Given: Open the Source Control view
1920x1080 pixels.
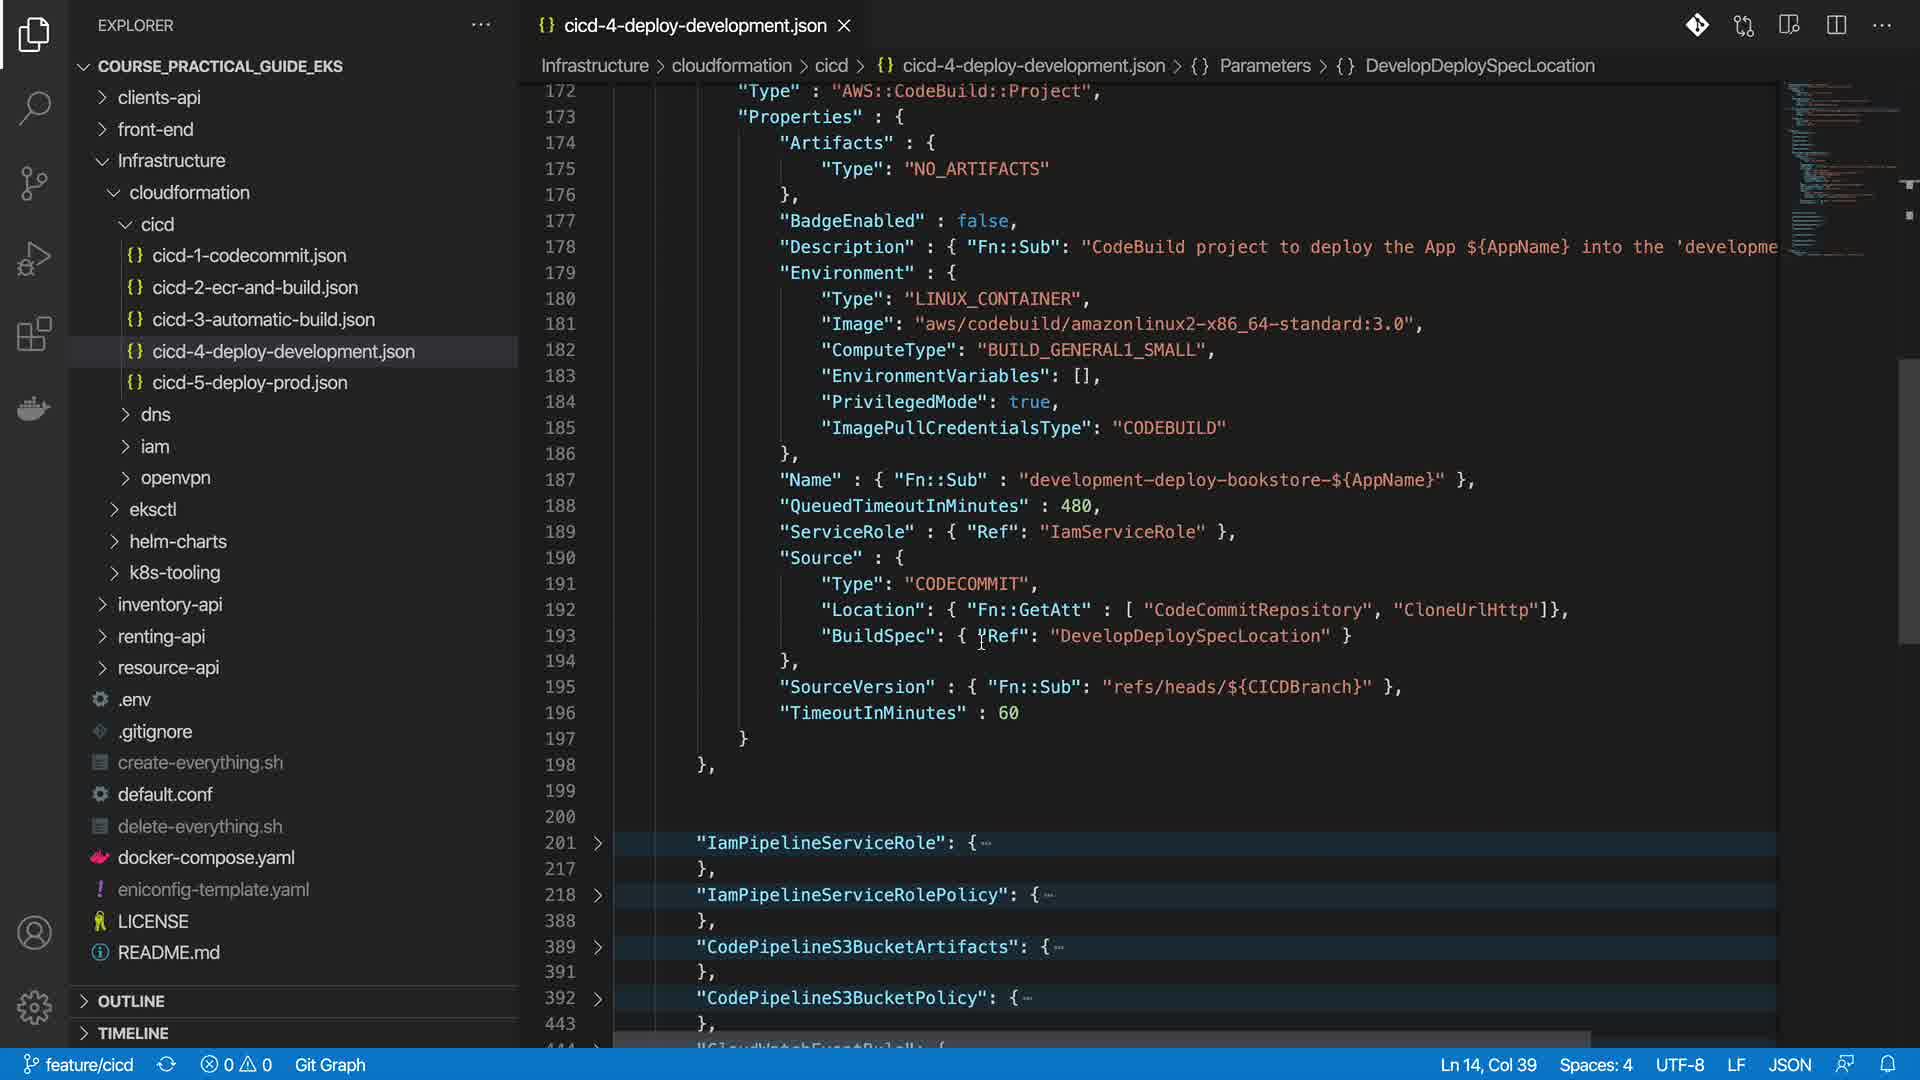Looking at the screenshot, I should click(x=34, y=183).
